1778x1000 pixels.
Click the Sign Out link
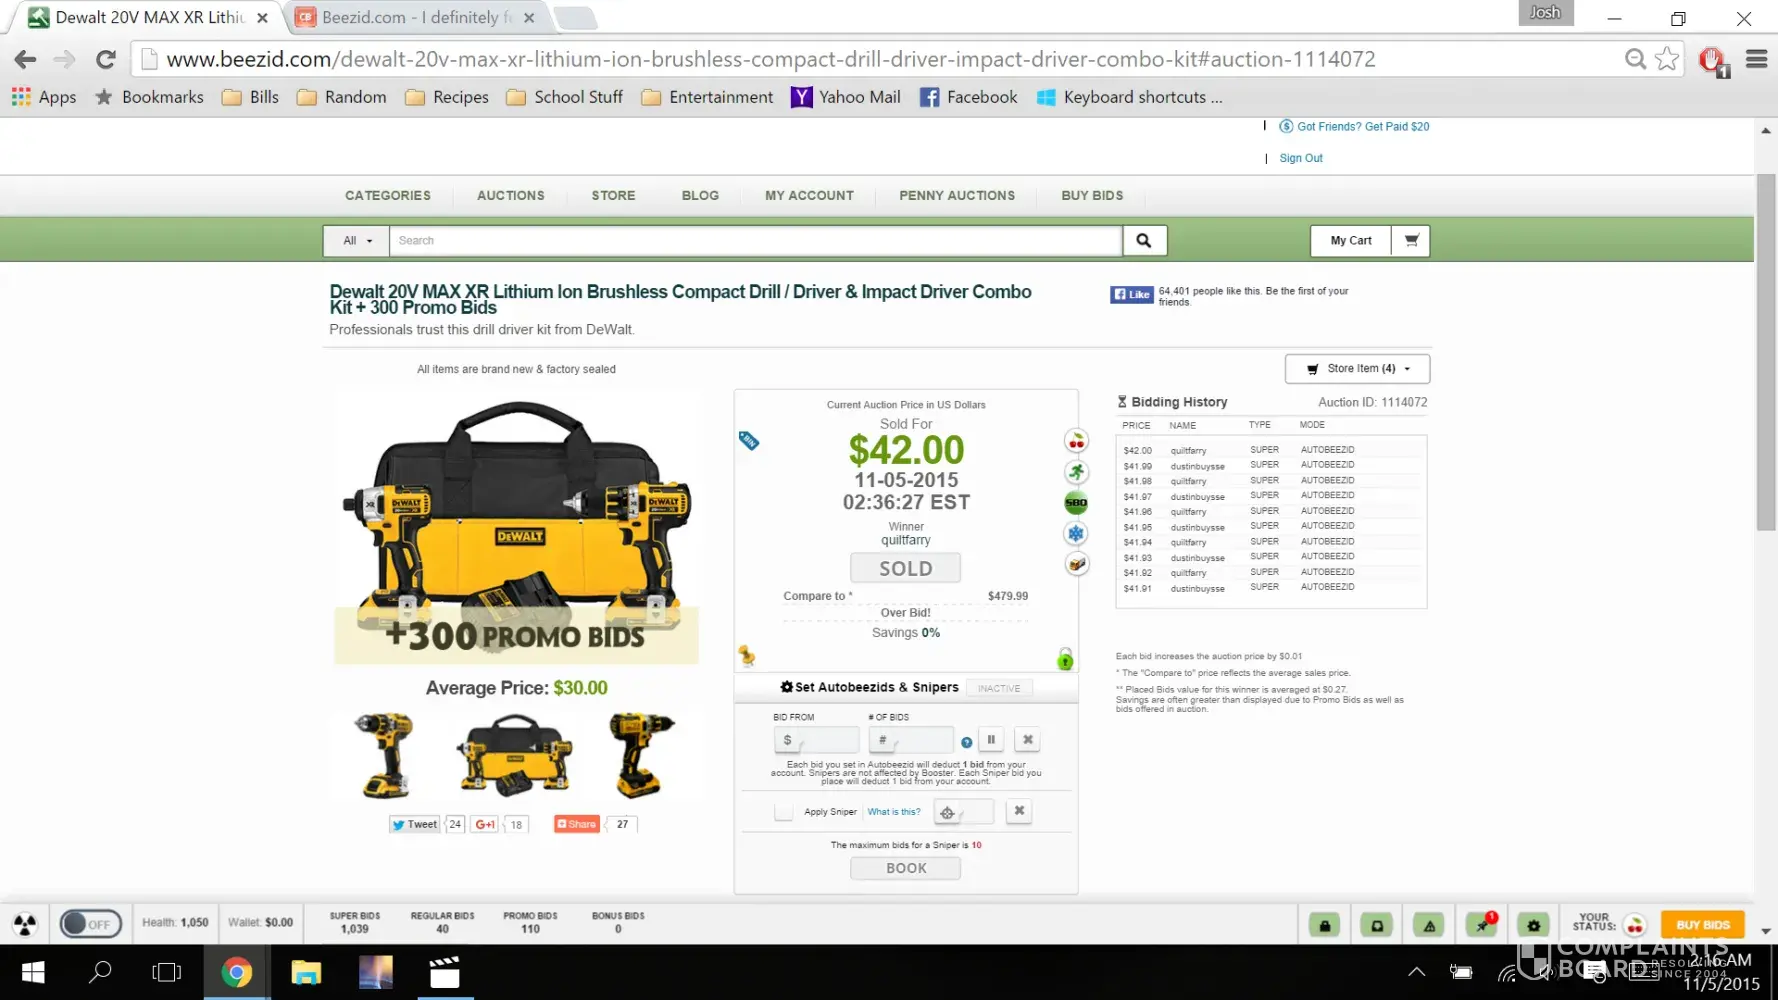1300,158
